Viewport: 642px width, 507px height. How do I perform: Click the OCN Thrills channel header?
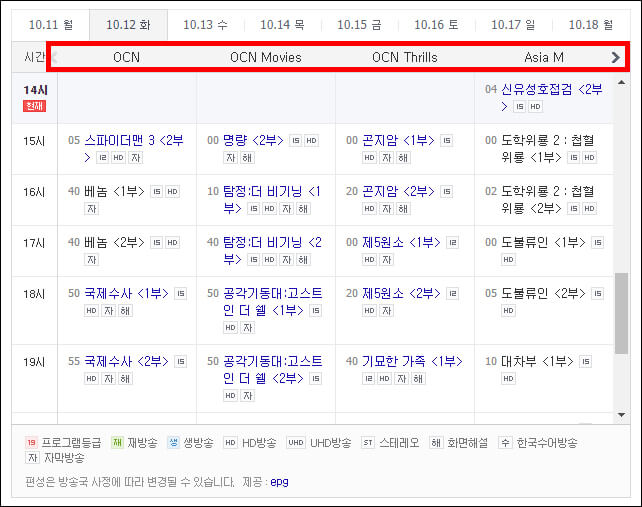pos(405,57)
